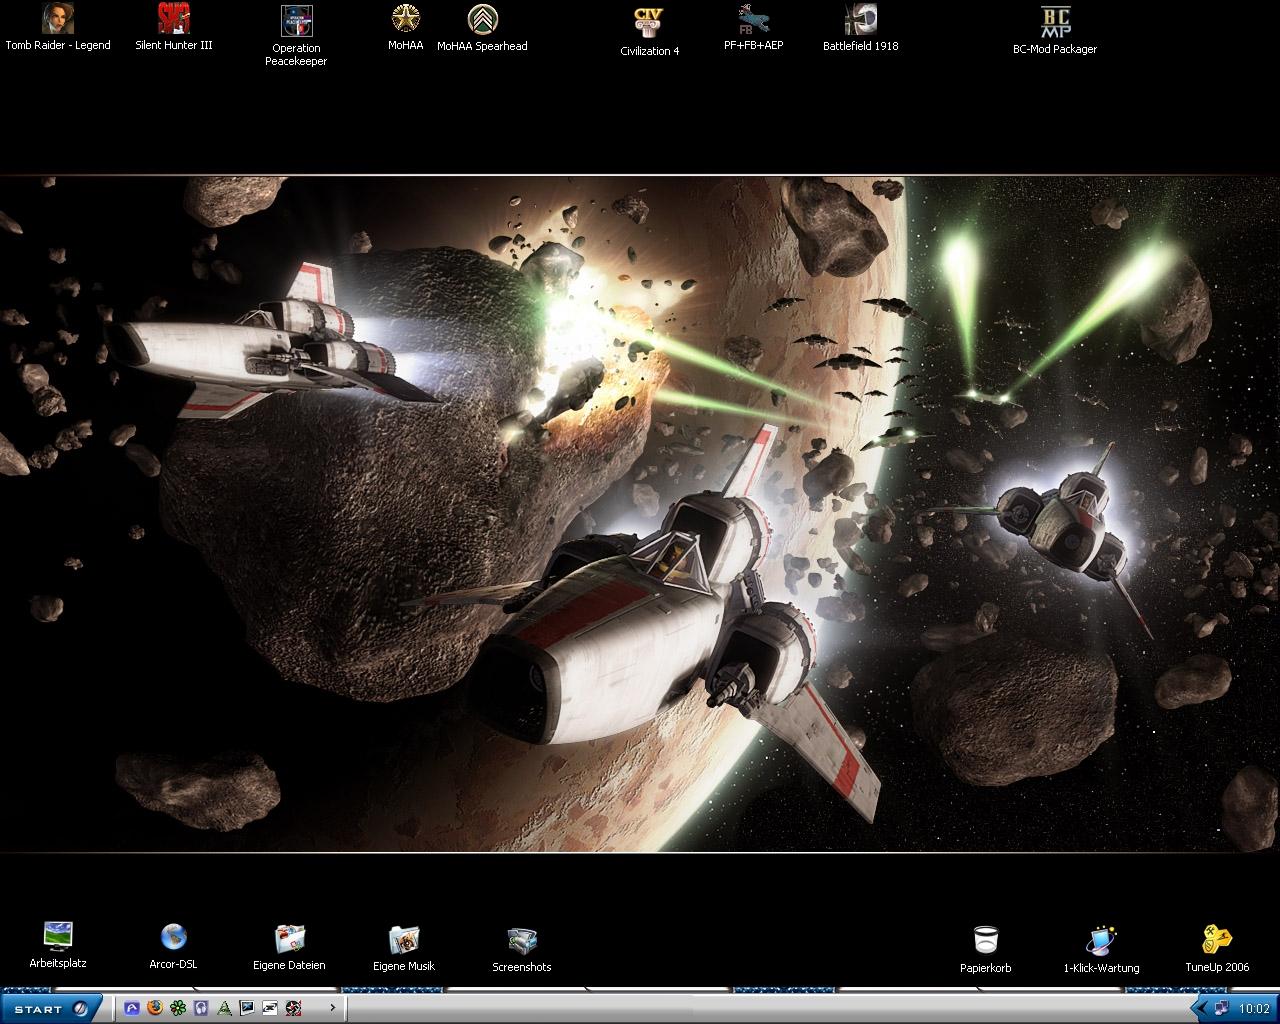
Task: Open the Eigene Dateien folder
Action: (x=289, y=947)
